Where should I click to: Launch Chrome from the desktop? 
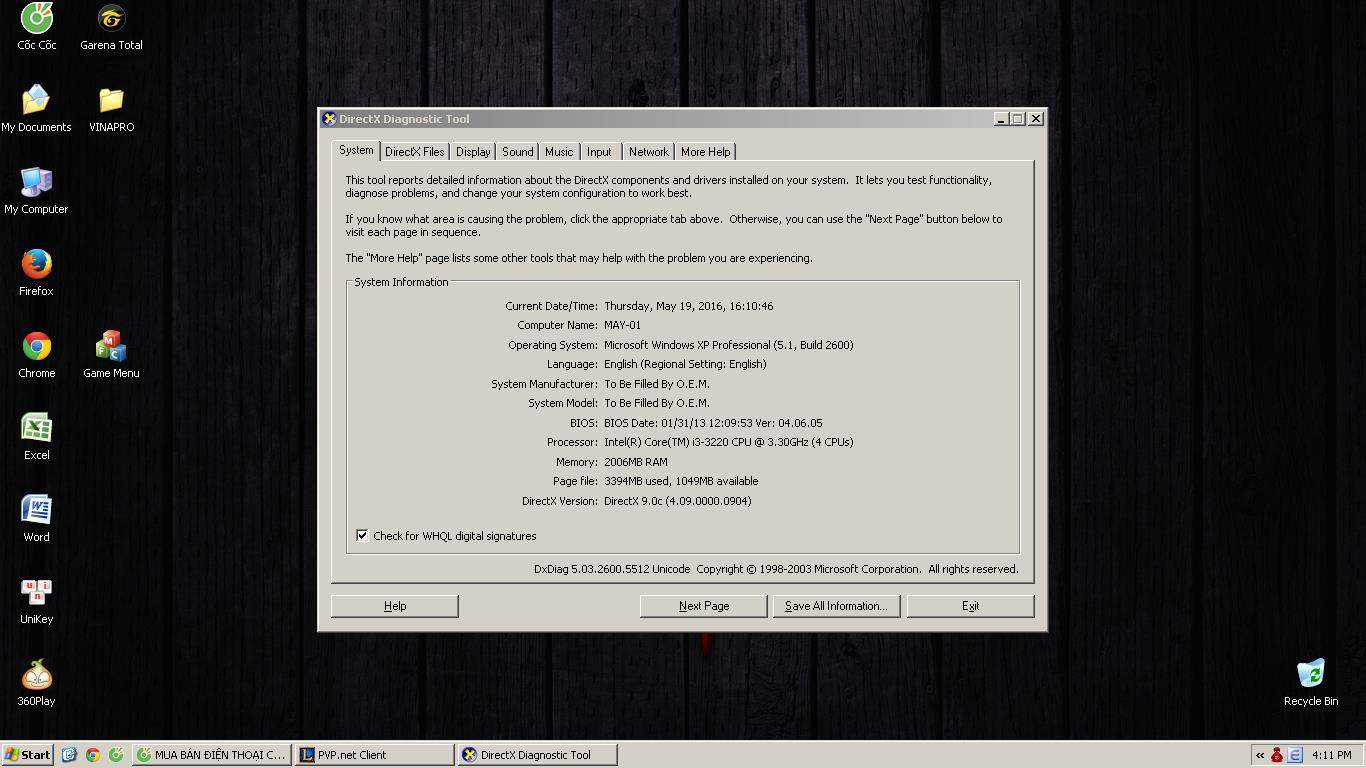click(37, 348)
